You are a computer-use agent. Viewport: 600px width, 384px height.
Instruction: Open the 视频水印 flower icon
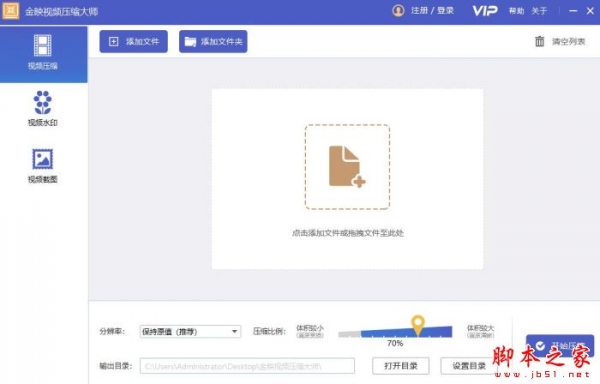click(42, 103)
